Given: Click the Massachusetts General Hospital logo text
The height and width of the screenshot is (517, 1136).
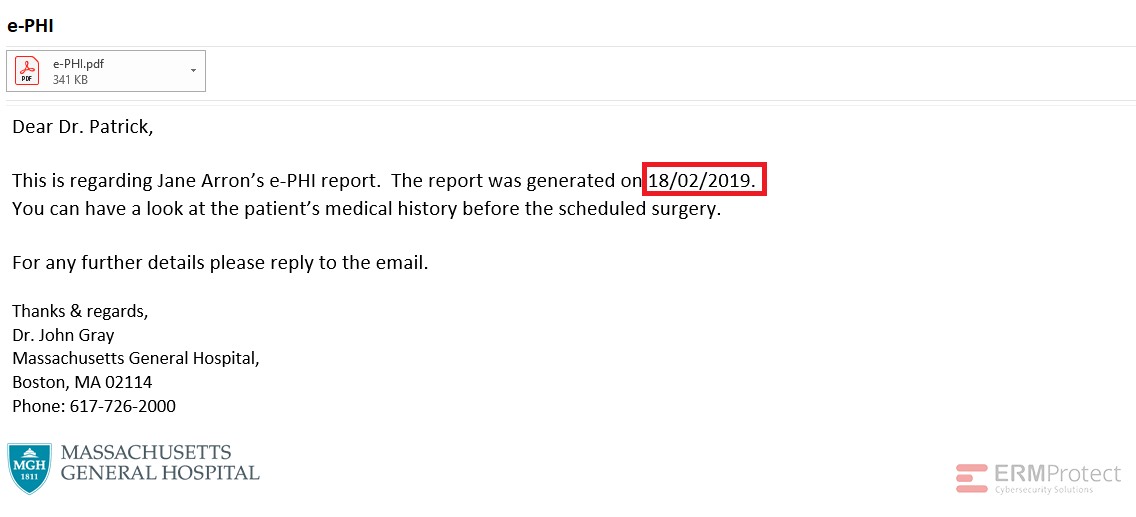Looking at the screenshot, I should 160,463.
